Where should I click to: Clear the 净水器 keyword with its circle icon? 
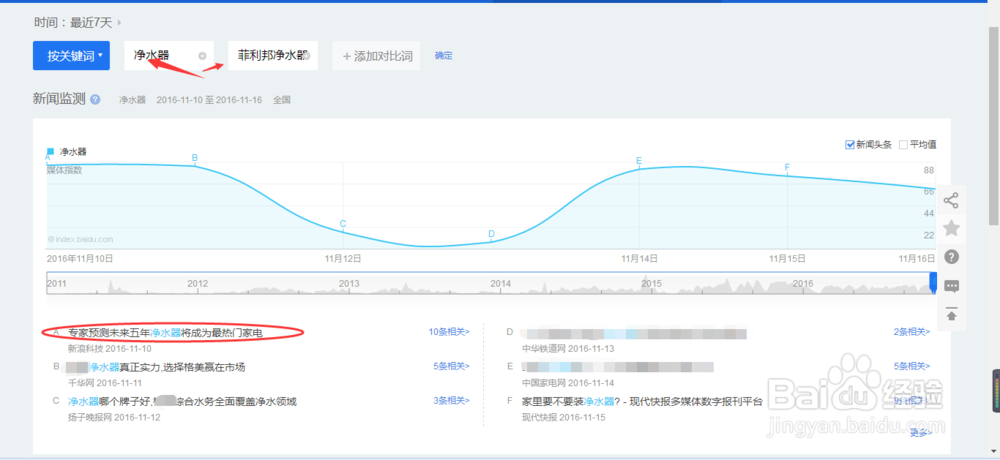(x=202, y=56)
